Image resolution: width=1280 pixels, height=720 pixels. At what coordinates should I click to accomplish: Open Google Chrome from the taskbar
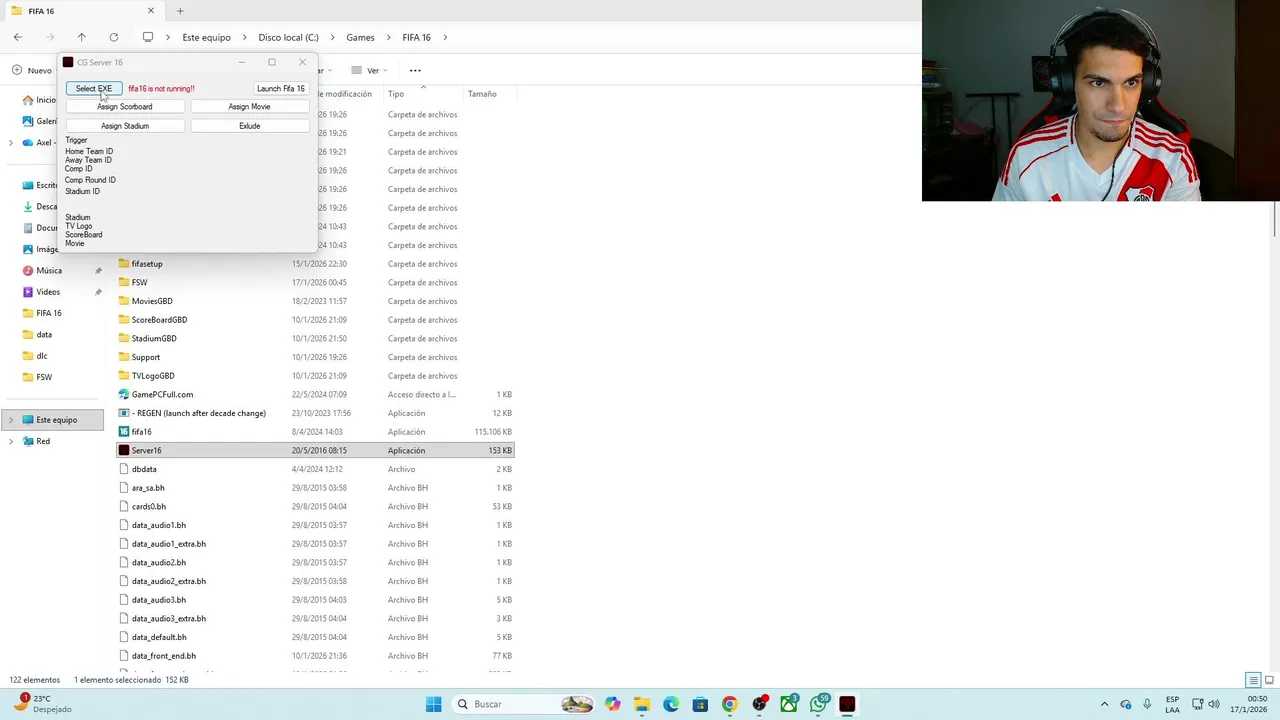729,704
